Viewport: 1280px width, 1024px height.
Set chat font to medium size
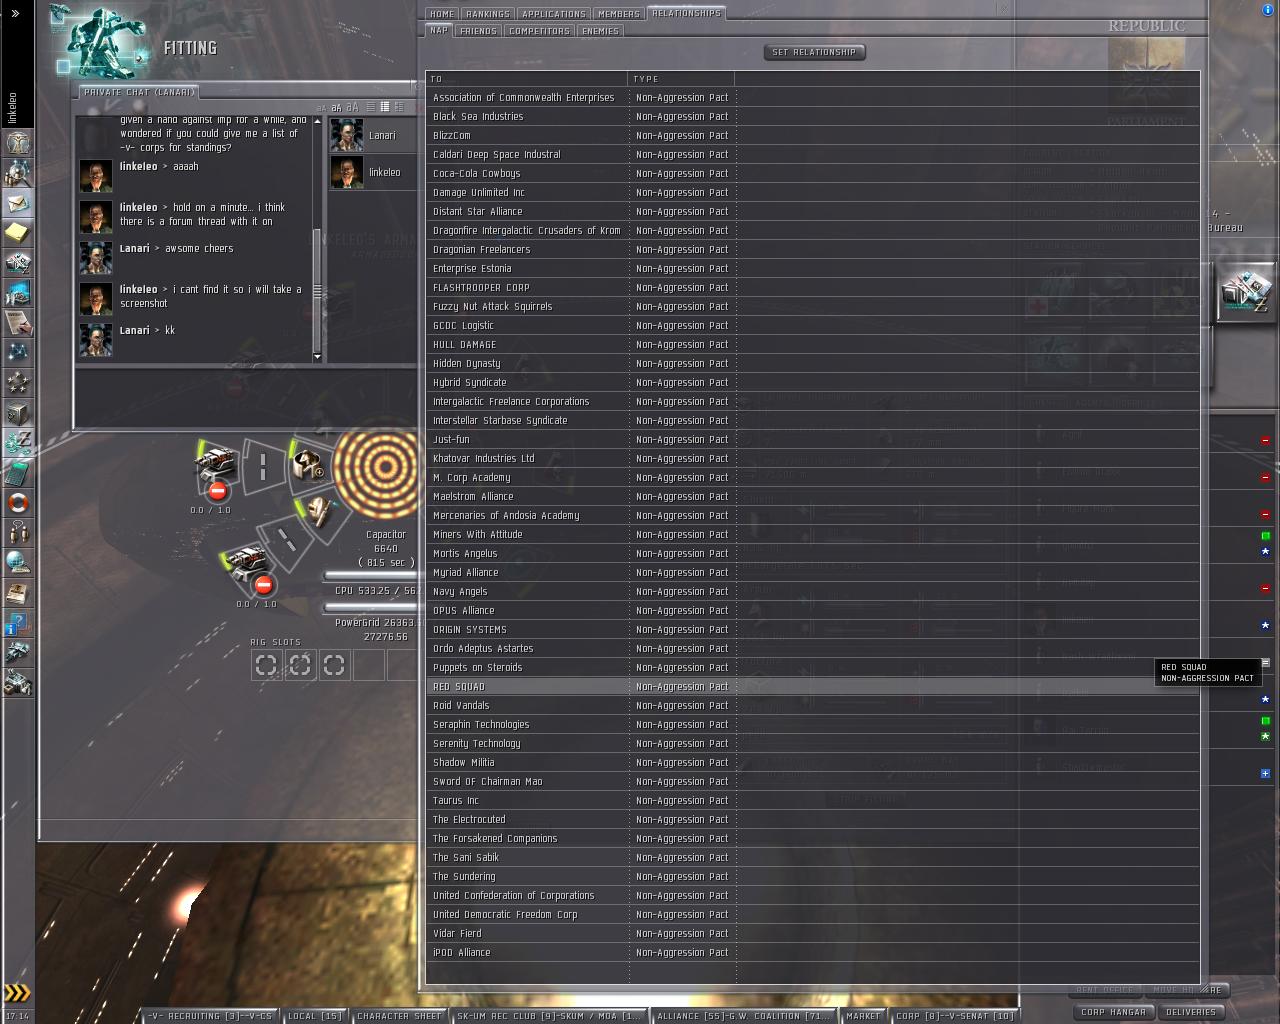coord(336,108)
